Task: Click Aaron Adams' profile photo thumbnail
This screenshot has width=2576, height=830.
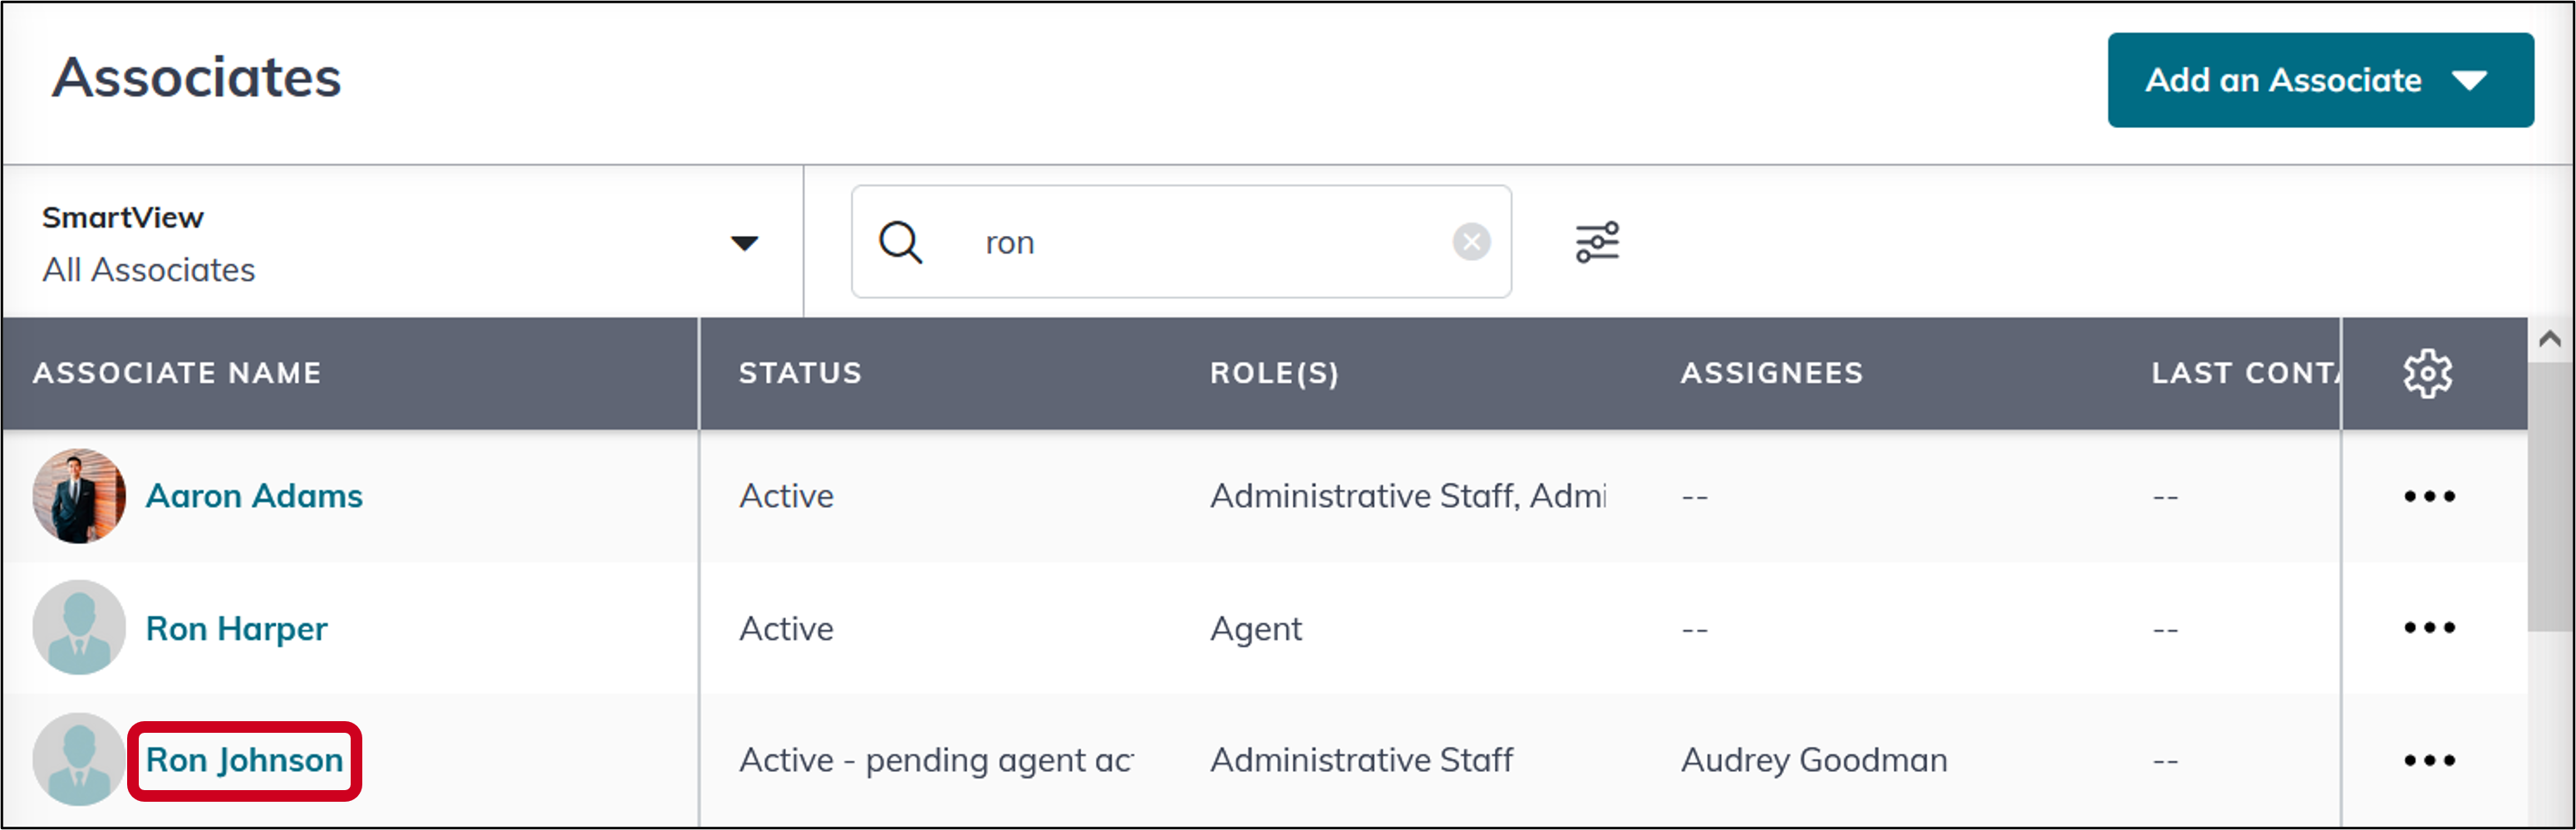Action: (78, 495)
